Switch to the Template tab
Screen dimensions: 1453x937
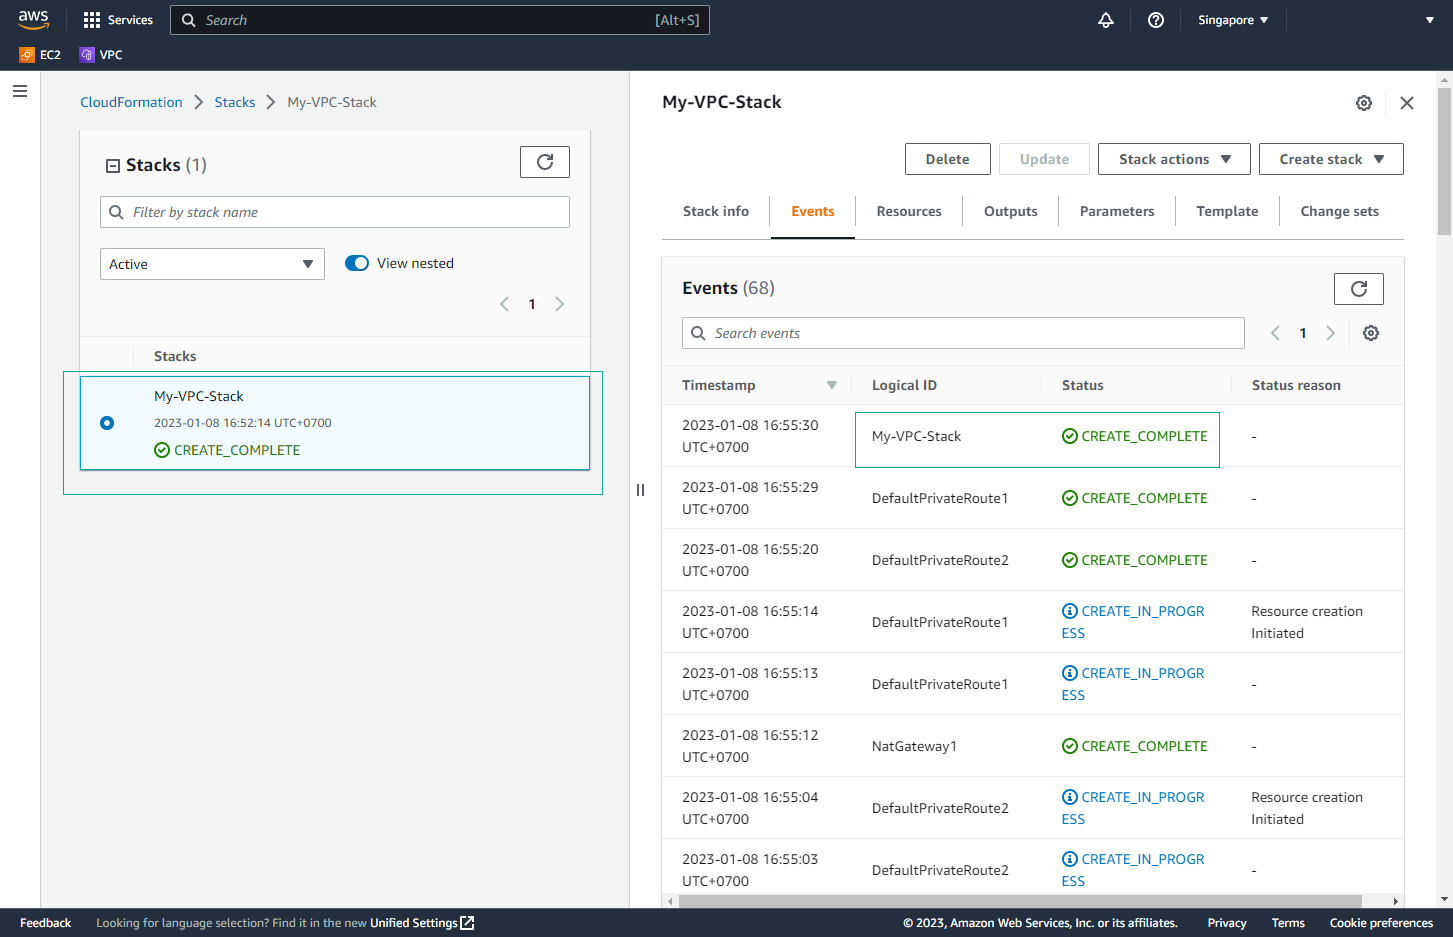tap(1228, 211)
